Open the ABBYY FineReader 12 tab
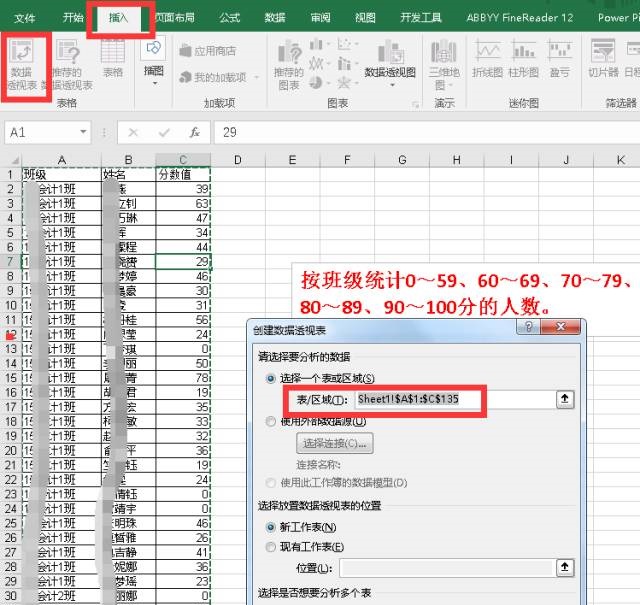Image resolution: width=640 pixels, height=605 pixels. pyautogui.click(x=520, y=18)
